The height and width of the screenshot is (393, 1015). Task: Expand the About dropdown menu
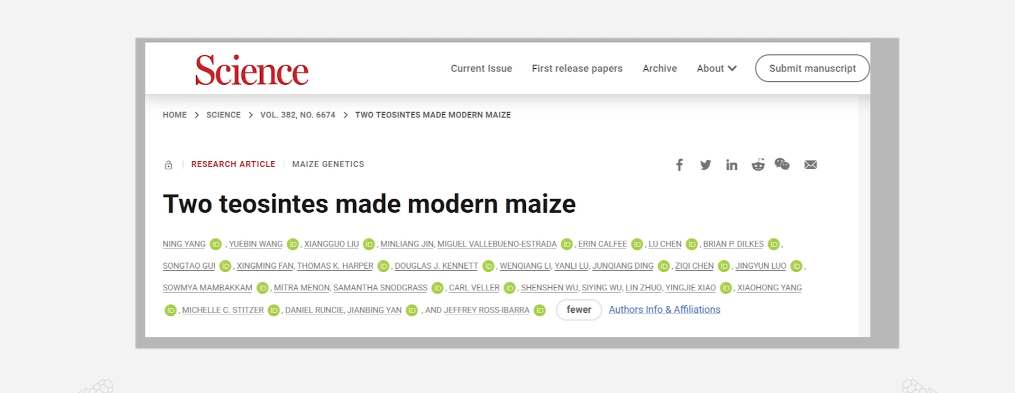[x=717, y=69]
